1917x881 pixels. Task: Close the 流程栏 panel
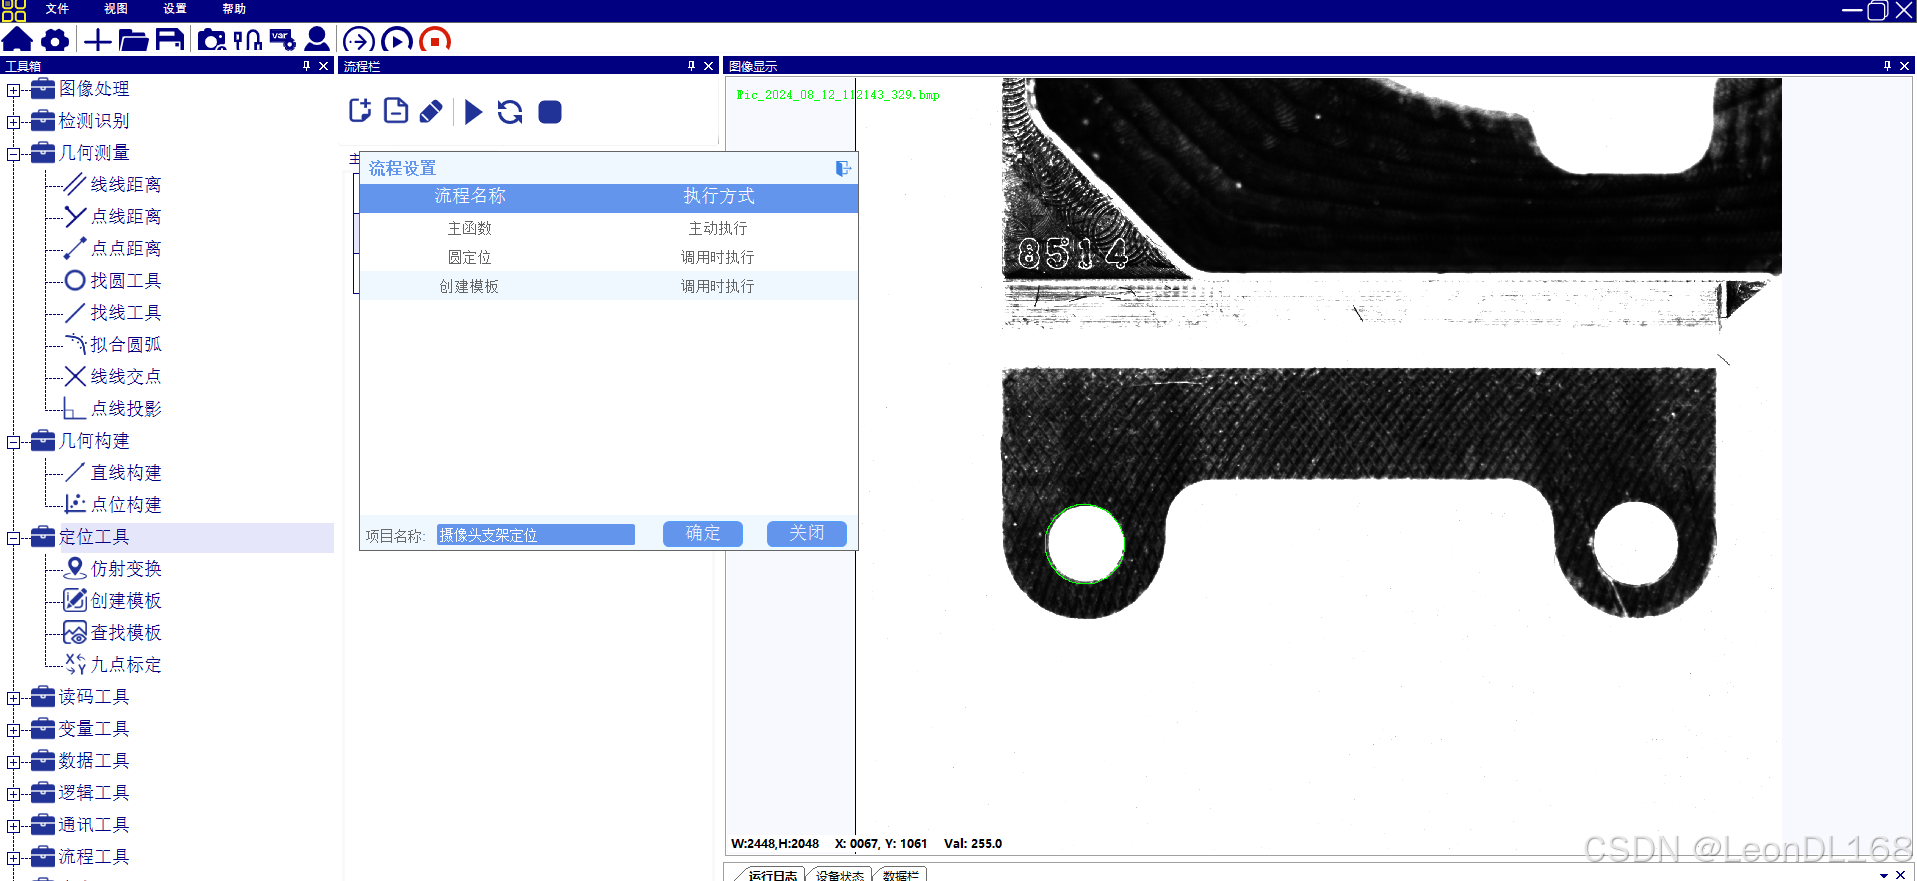coord(709,66)
